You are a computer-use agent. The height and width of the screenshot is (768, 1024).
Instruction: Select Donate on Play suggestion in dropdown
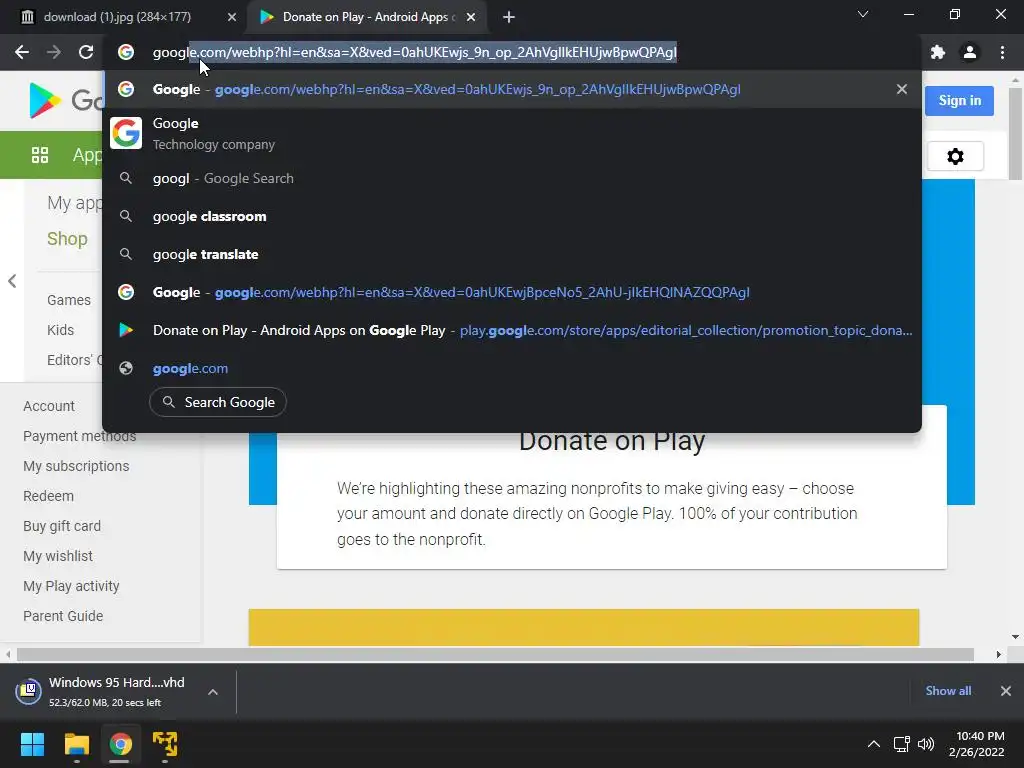(512, 330)
